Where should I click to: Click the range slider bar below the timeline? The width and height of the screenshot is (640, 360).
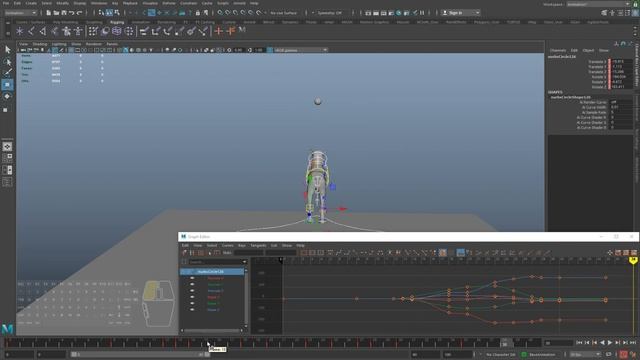pyautogui.click(x=140, y=354)
